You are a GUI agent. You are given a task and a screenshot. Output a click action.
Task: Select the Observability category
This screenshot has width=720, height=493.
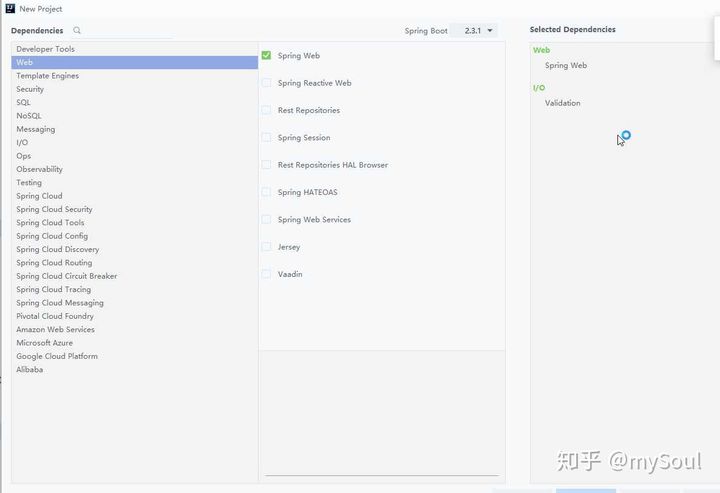tap(135, 169)
